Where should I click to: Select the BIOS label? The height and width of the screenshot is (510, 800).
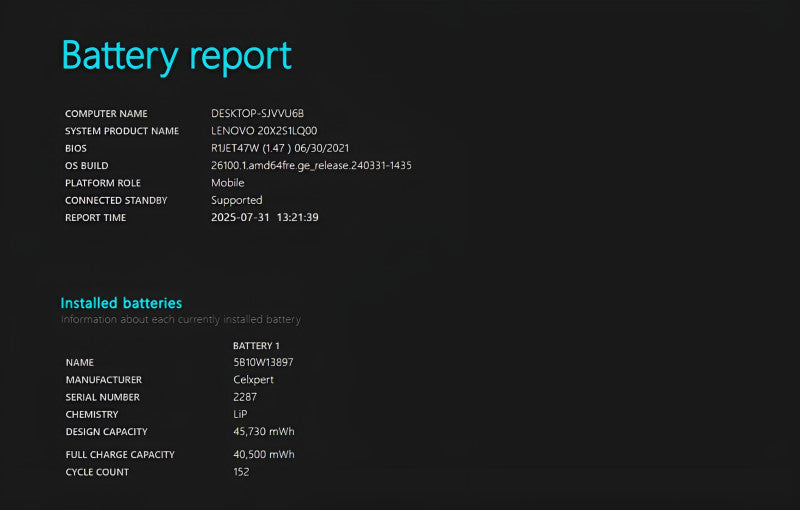pyautogui.click(x=76, y=148)
